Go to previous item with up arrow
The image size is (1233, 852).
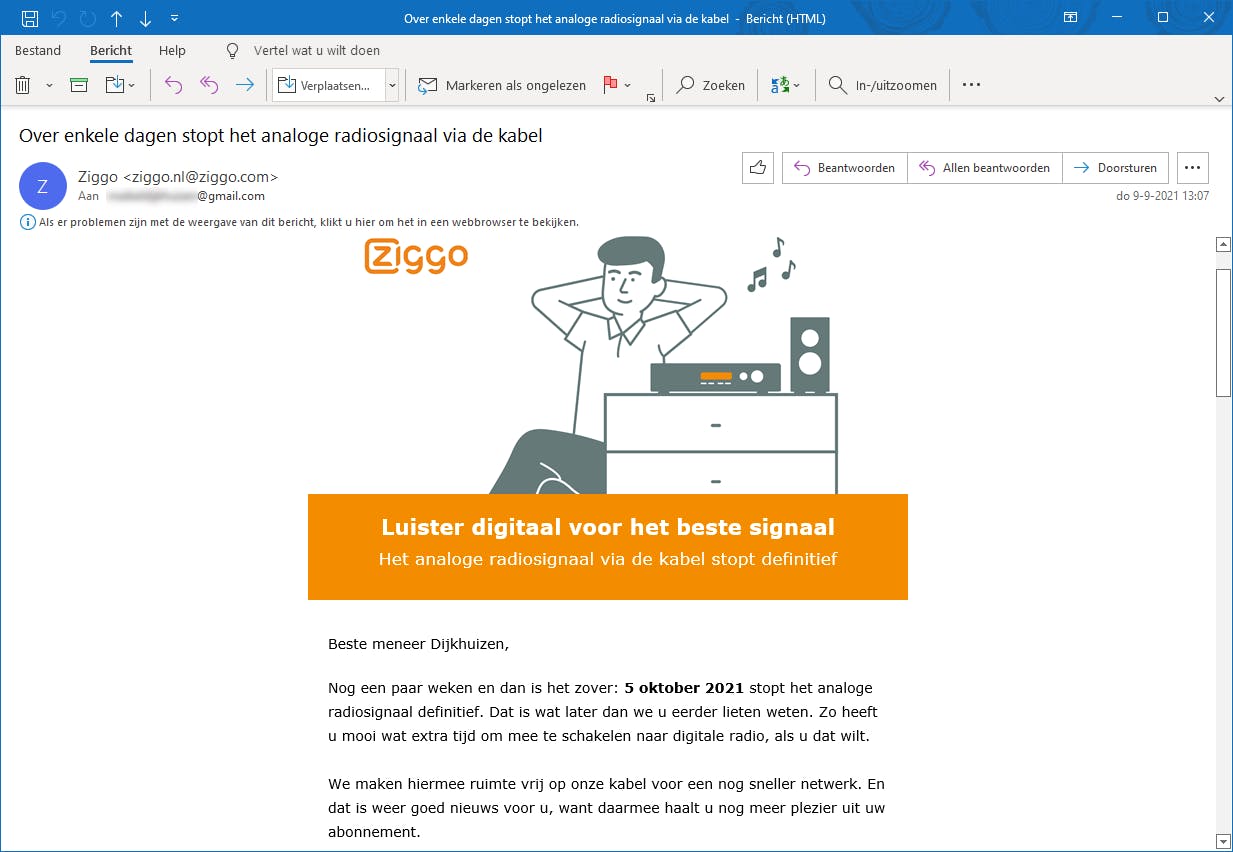(116, 18)
